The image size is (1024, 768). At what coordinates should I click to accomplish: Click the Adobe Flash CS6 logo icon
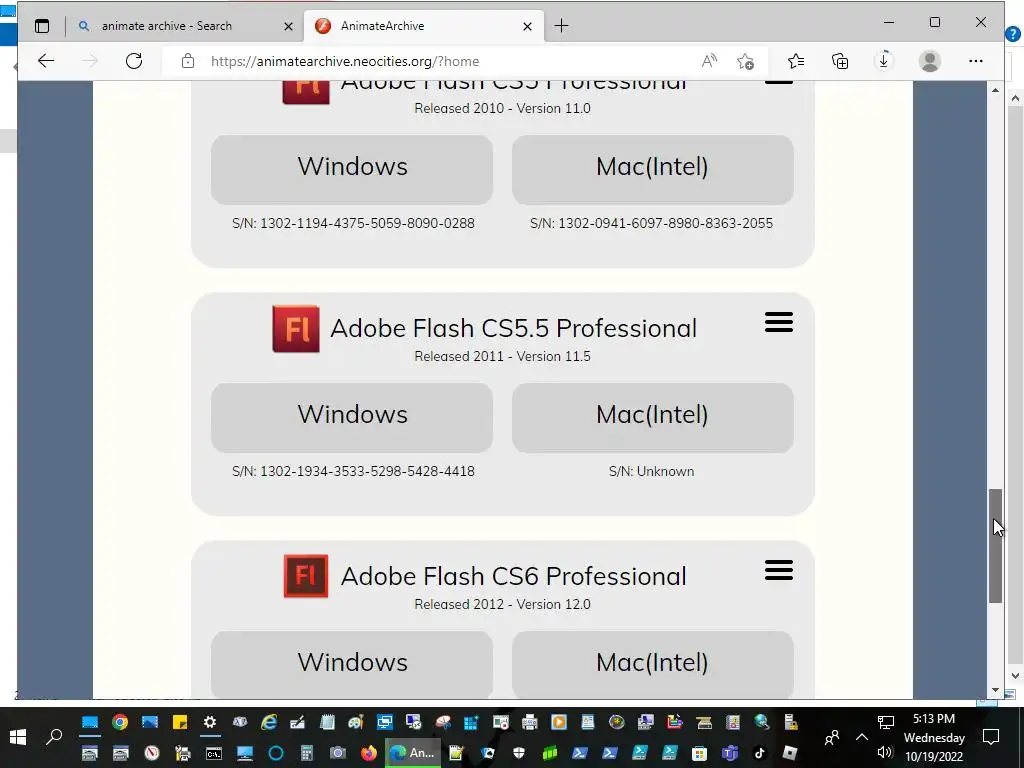[306, 576]
